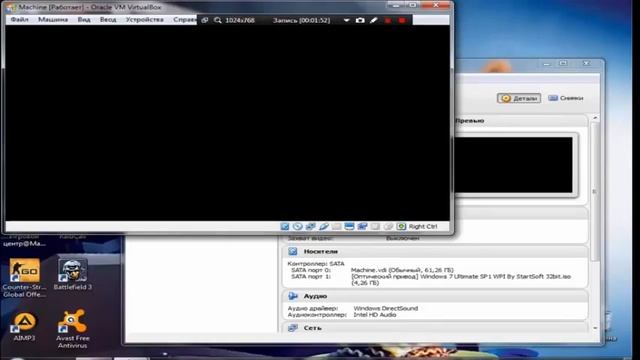
Task: Click the Windows 7 Ultimate iso optical entry
Action: point(461,280)
